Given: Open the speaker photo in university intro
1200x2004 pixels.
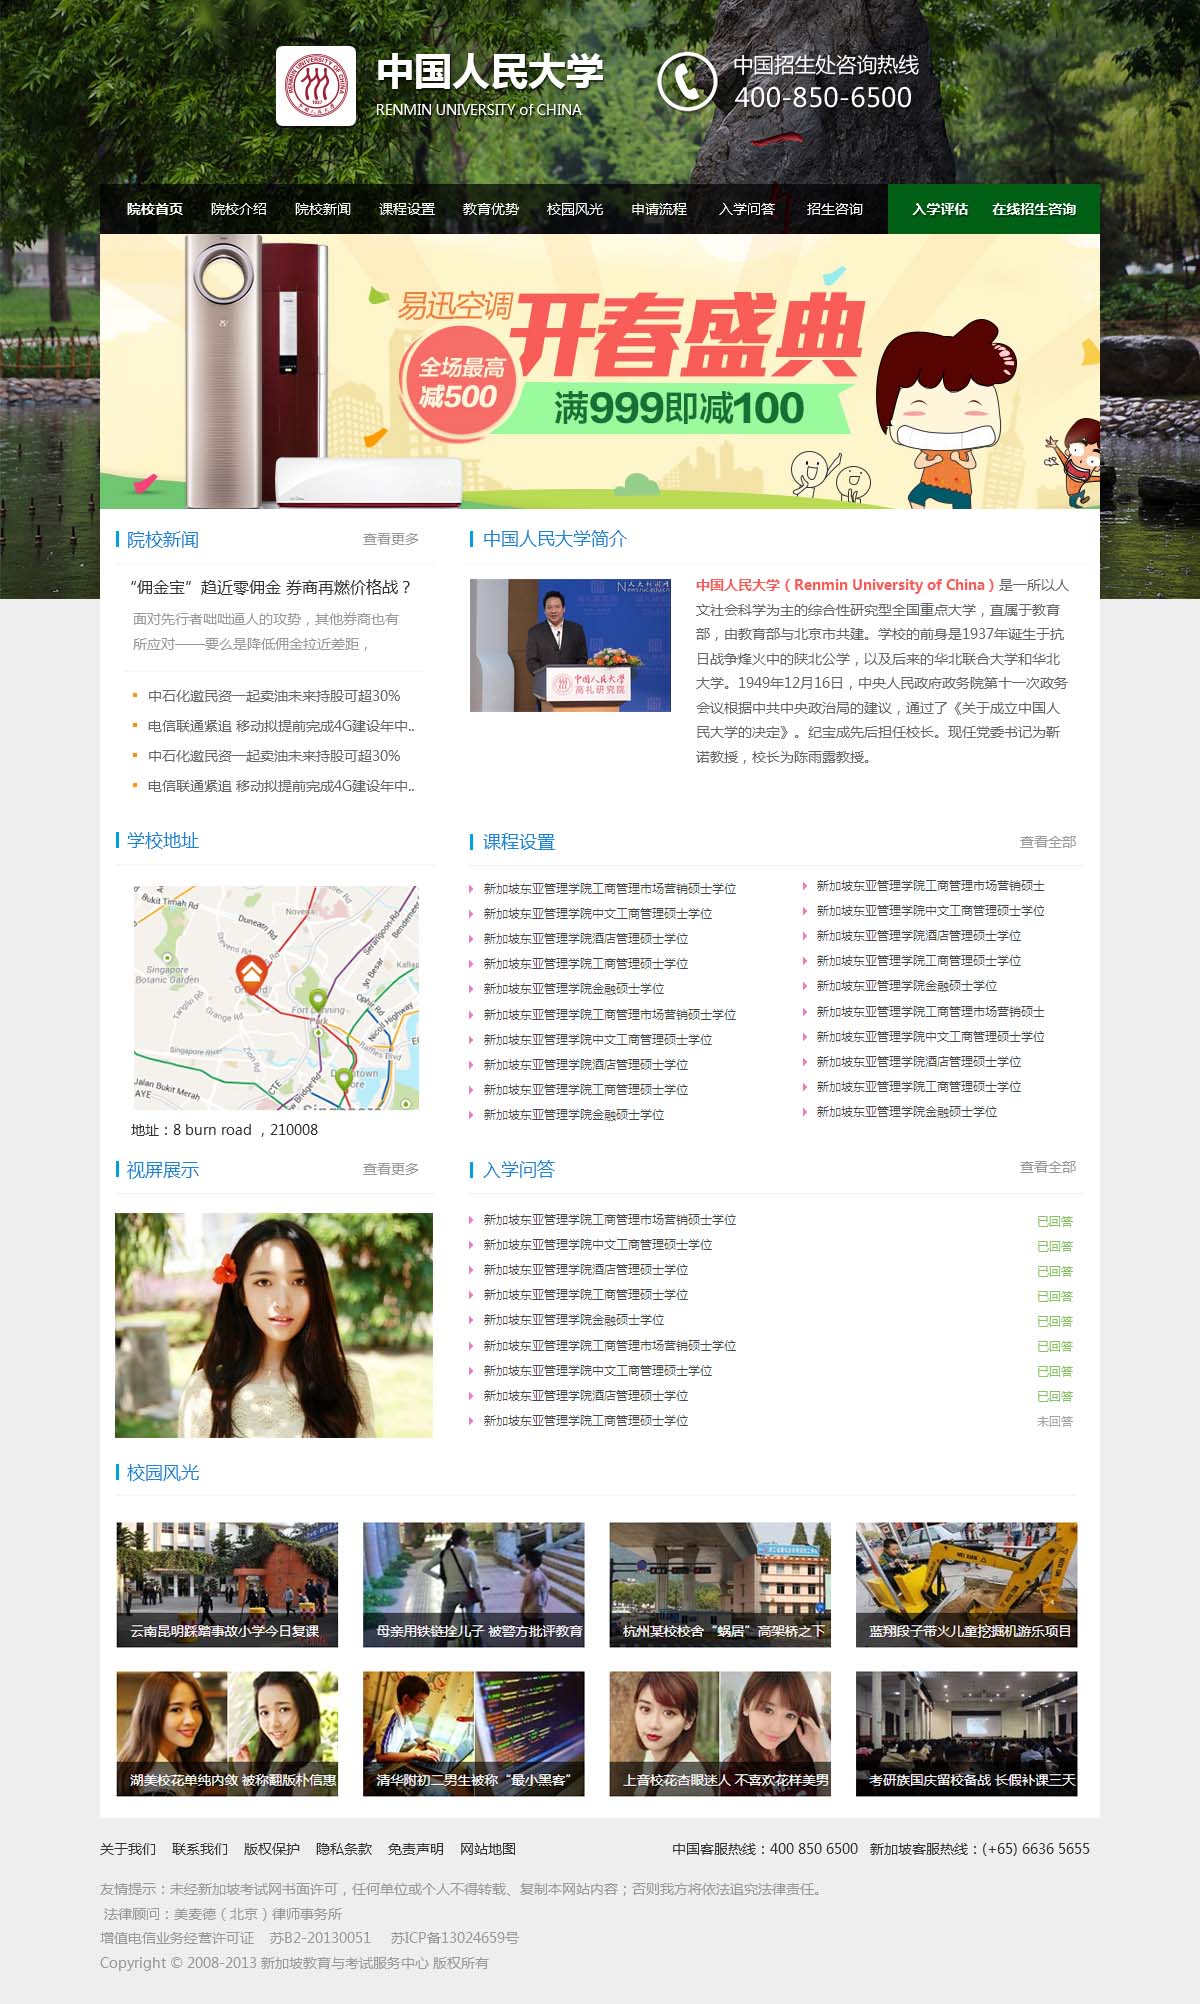Looking at the screenshot, I should pos(570,645).
